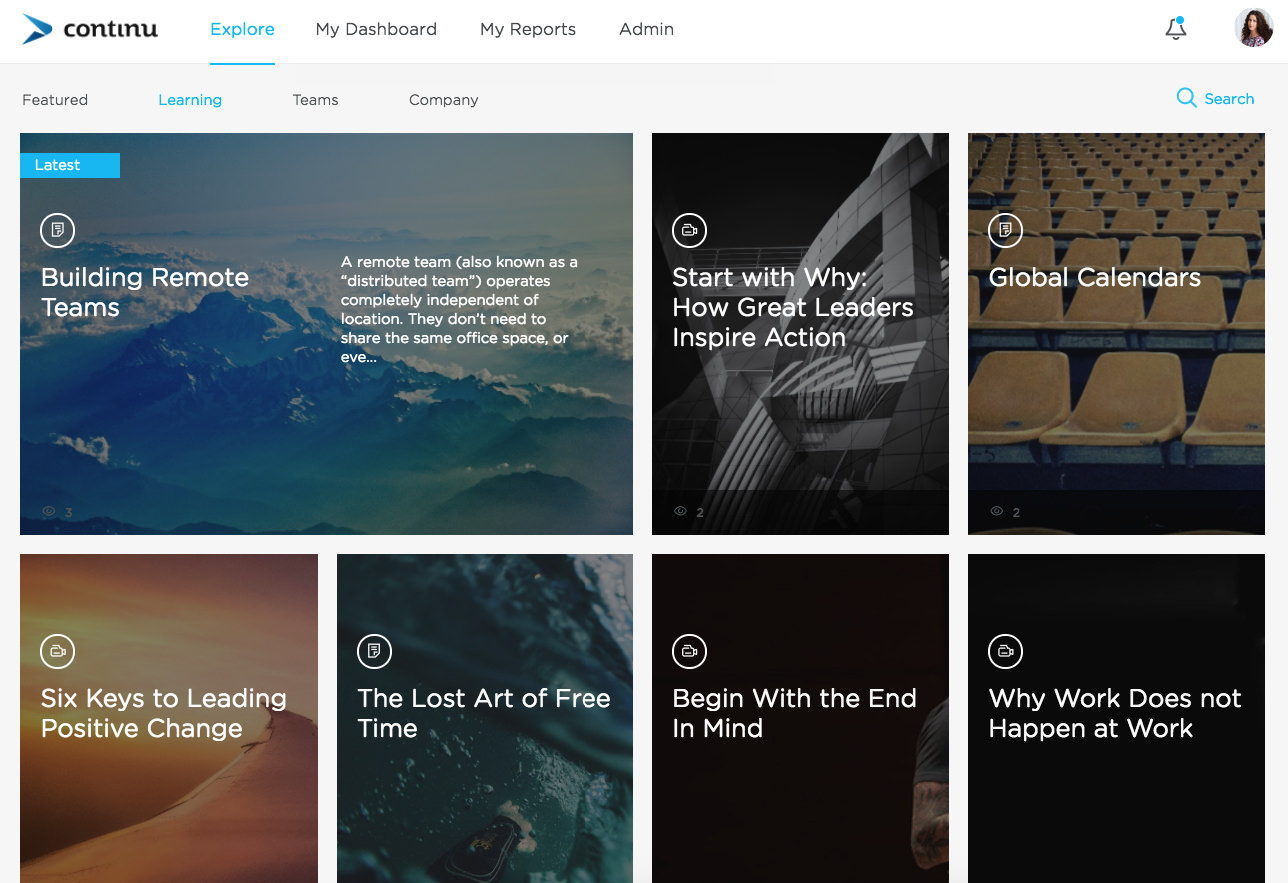Image resolution: width=1288 pixels, height=883 pixels.
Task: Open the user profile avatar
Action: pyautogui.click(x=1254, y=28)
